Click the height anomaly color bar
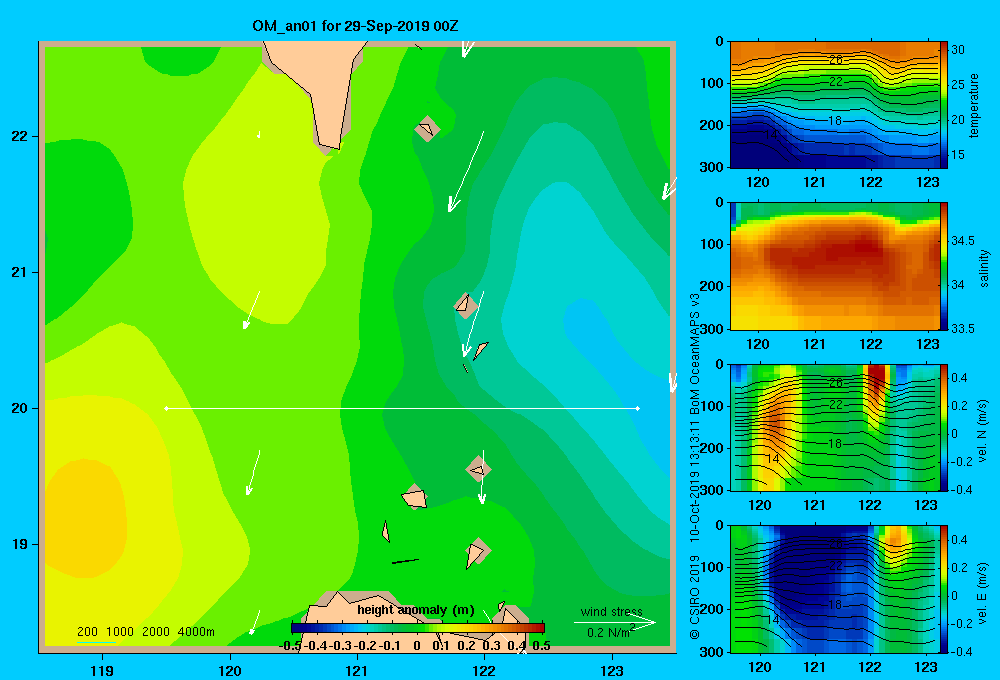This screenshot has width=1000, height=680. tap(418, 628)
